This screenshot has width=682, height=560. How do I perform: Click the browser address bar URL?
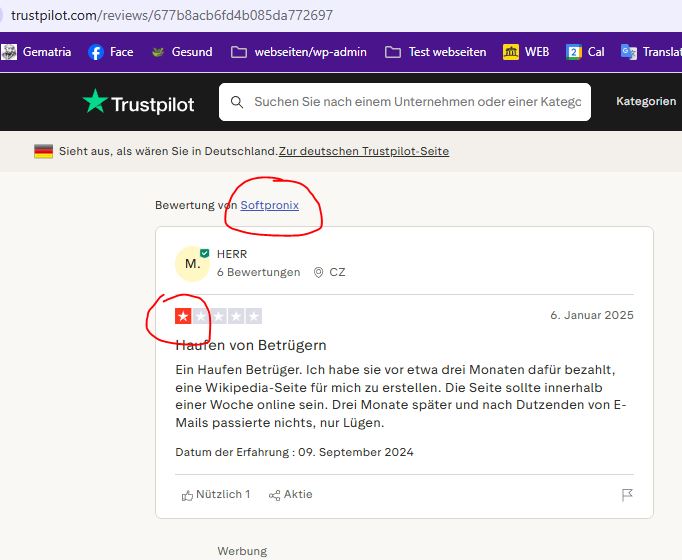point(172,15)
